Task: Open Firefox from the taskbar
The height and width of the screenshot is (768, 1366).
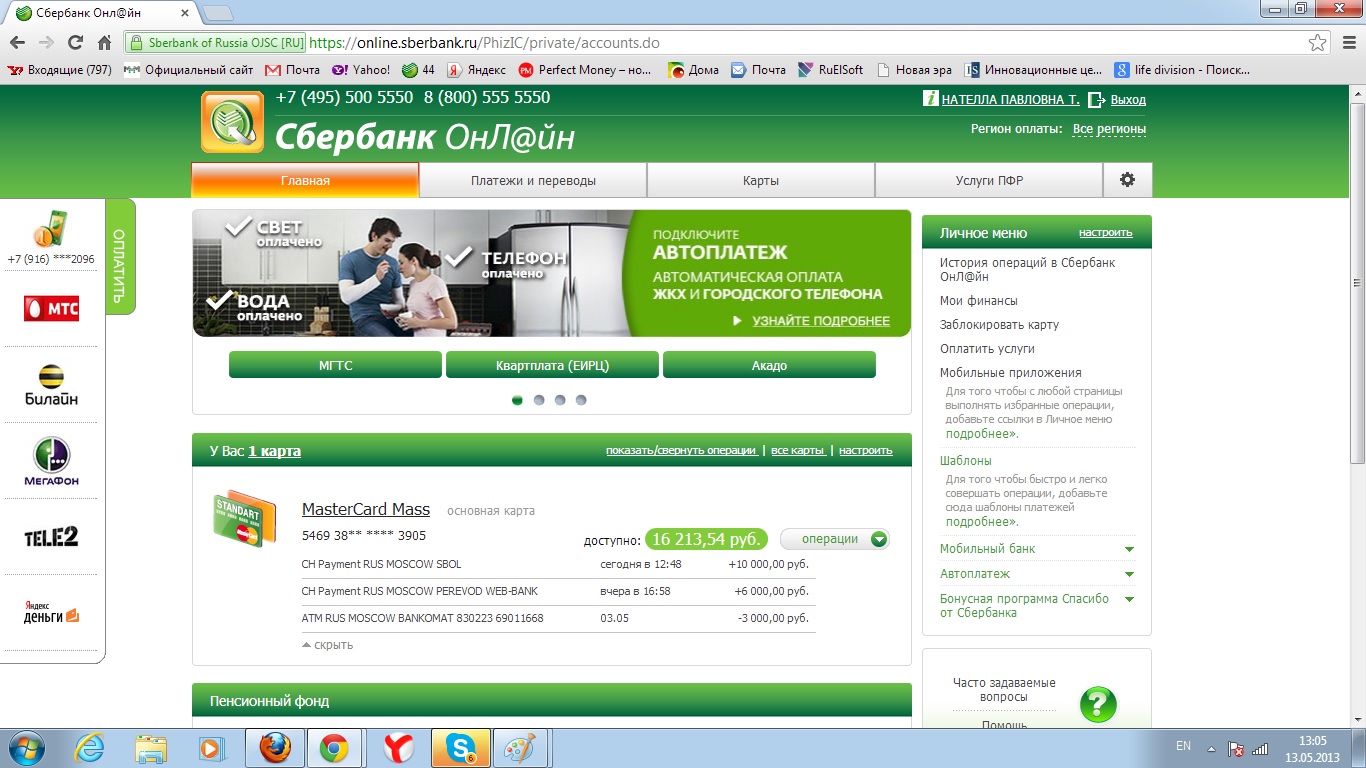Action: pyautogui.click(x=276, y=748)
